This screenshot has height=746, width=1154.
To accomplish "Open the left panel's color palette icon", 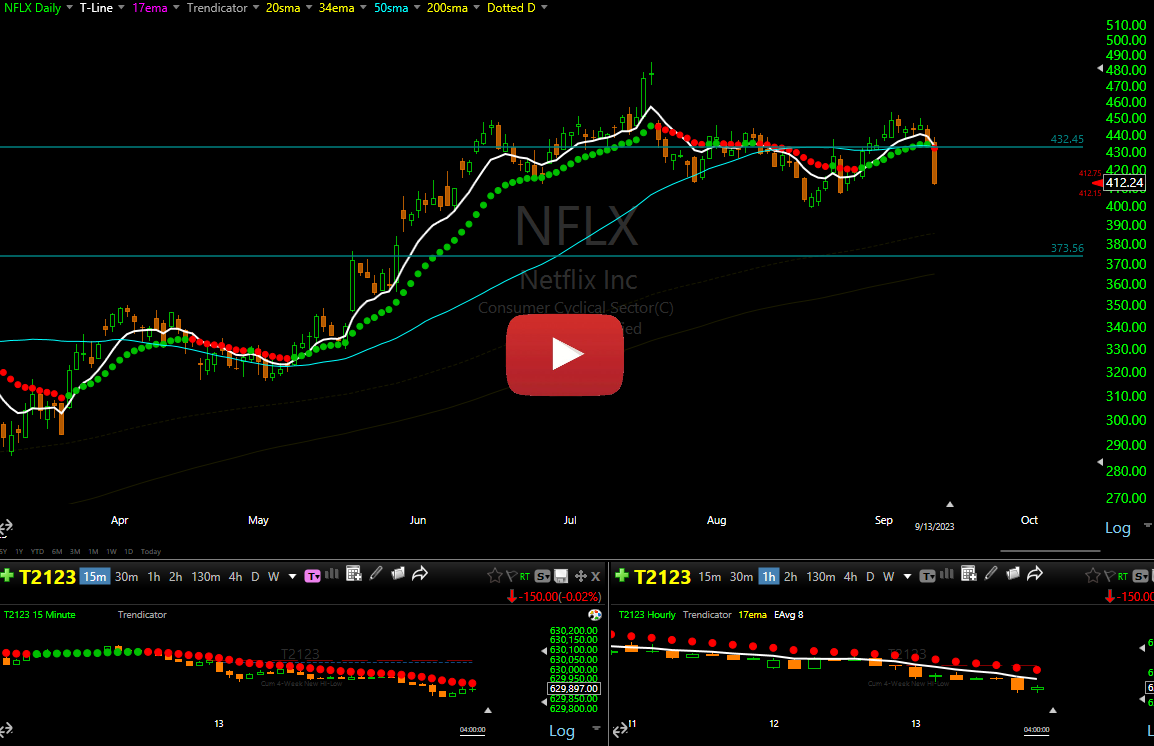I will (595, 615).
